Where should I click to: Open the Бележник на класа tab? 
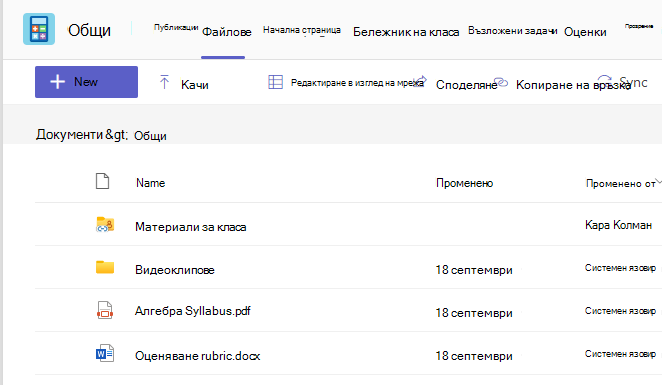pos(406,32)
